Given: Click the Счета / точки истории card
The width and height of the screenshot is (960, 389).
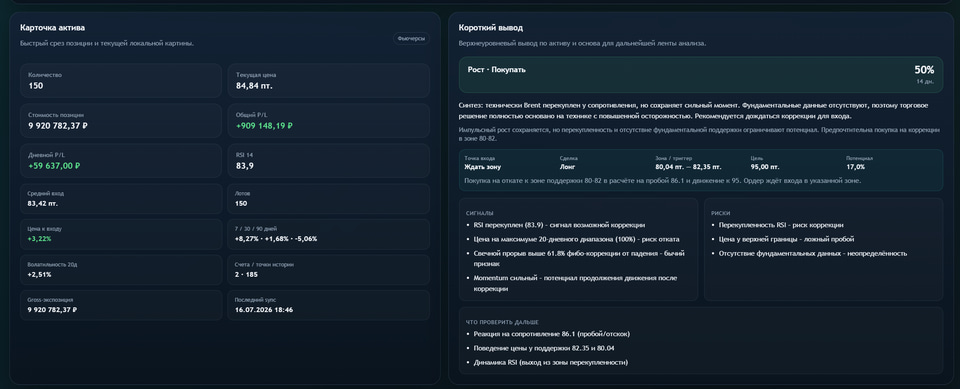Looking at the screenshot, I should [329, 270].
